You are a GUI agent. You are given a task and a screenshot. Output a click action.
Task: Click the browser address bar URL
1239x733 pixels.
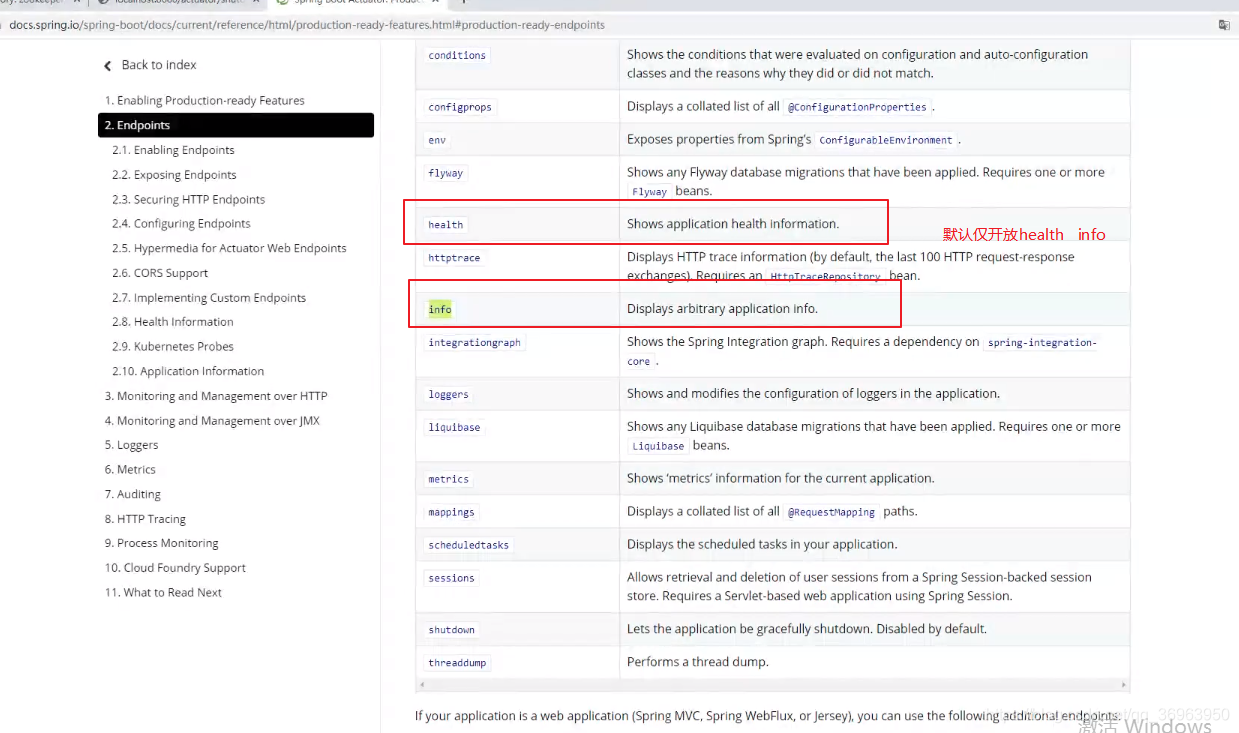(x=307, y=25)
